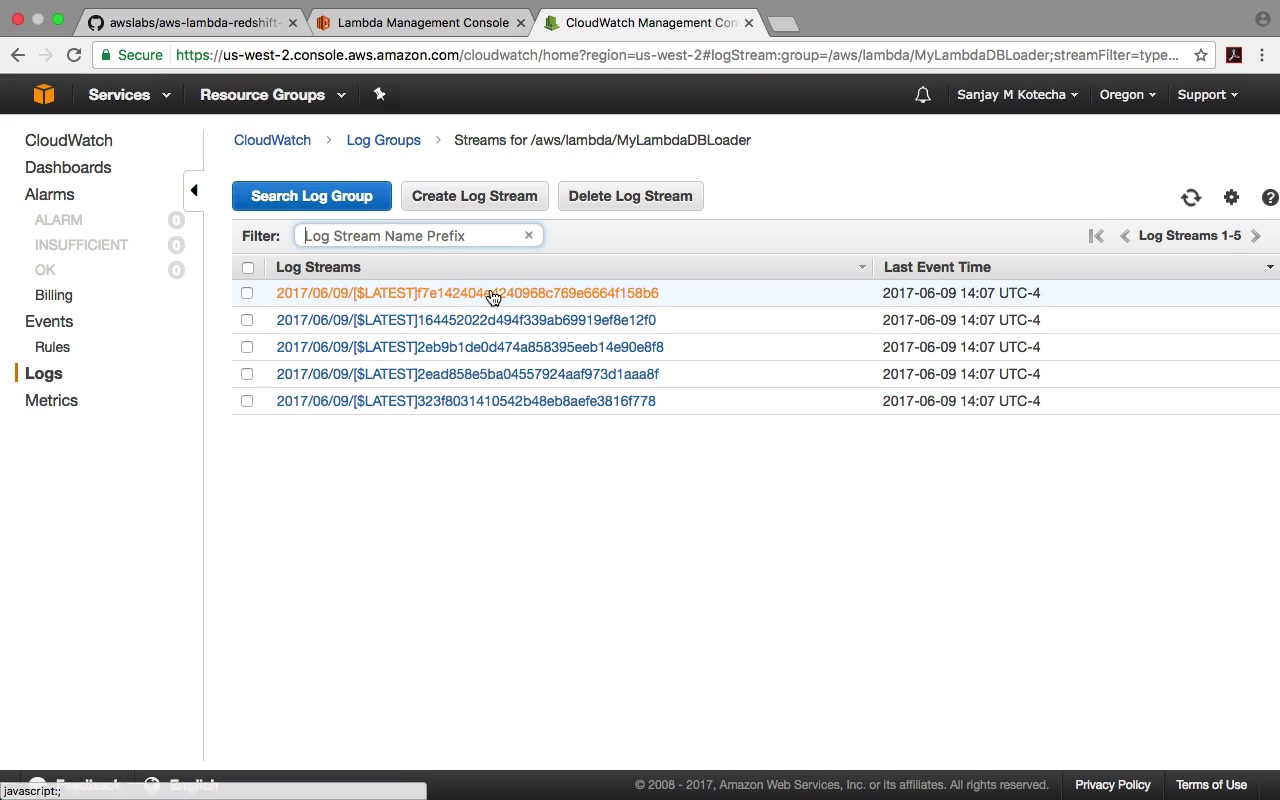Reload the browser page
Screen dimensions: 1280x800
tap(74, 55)
